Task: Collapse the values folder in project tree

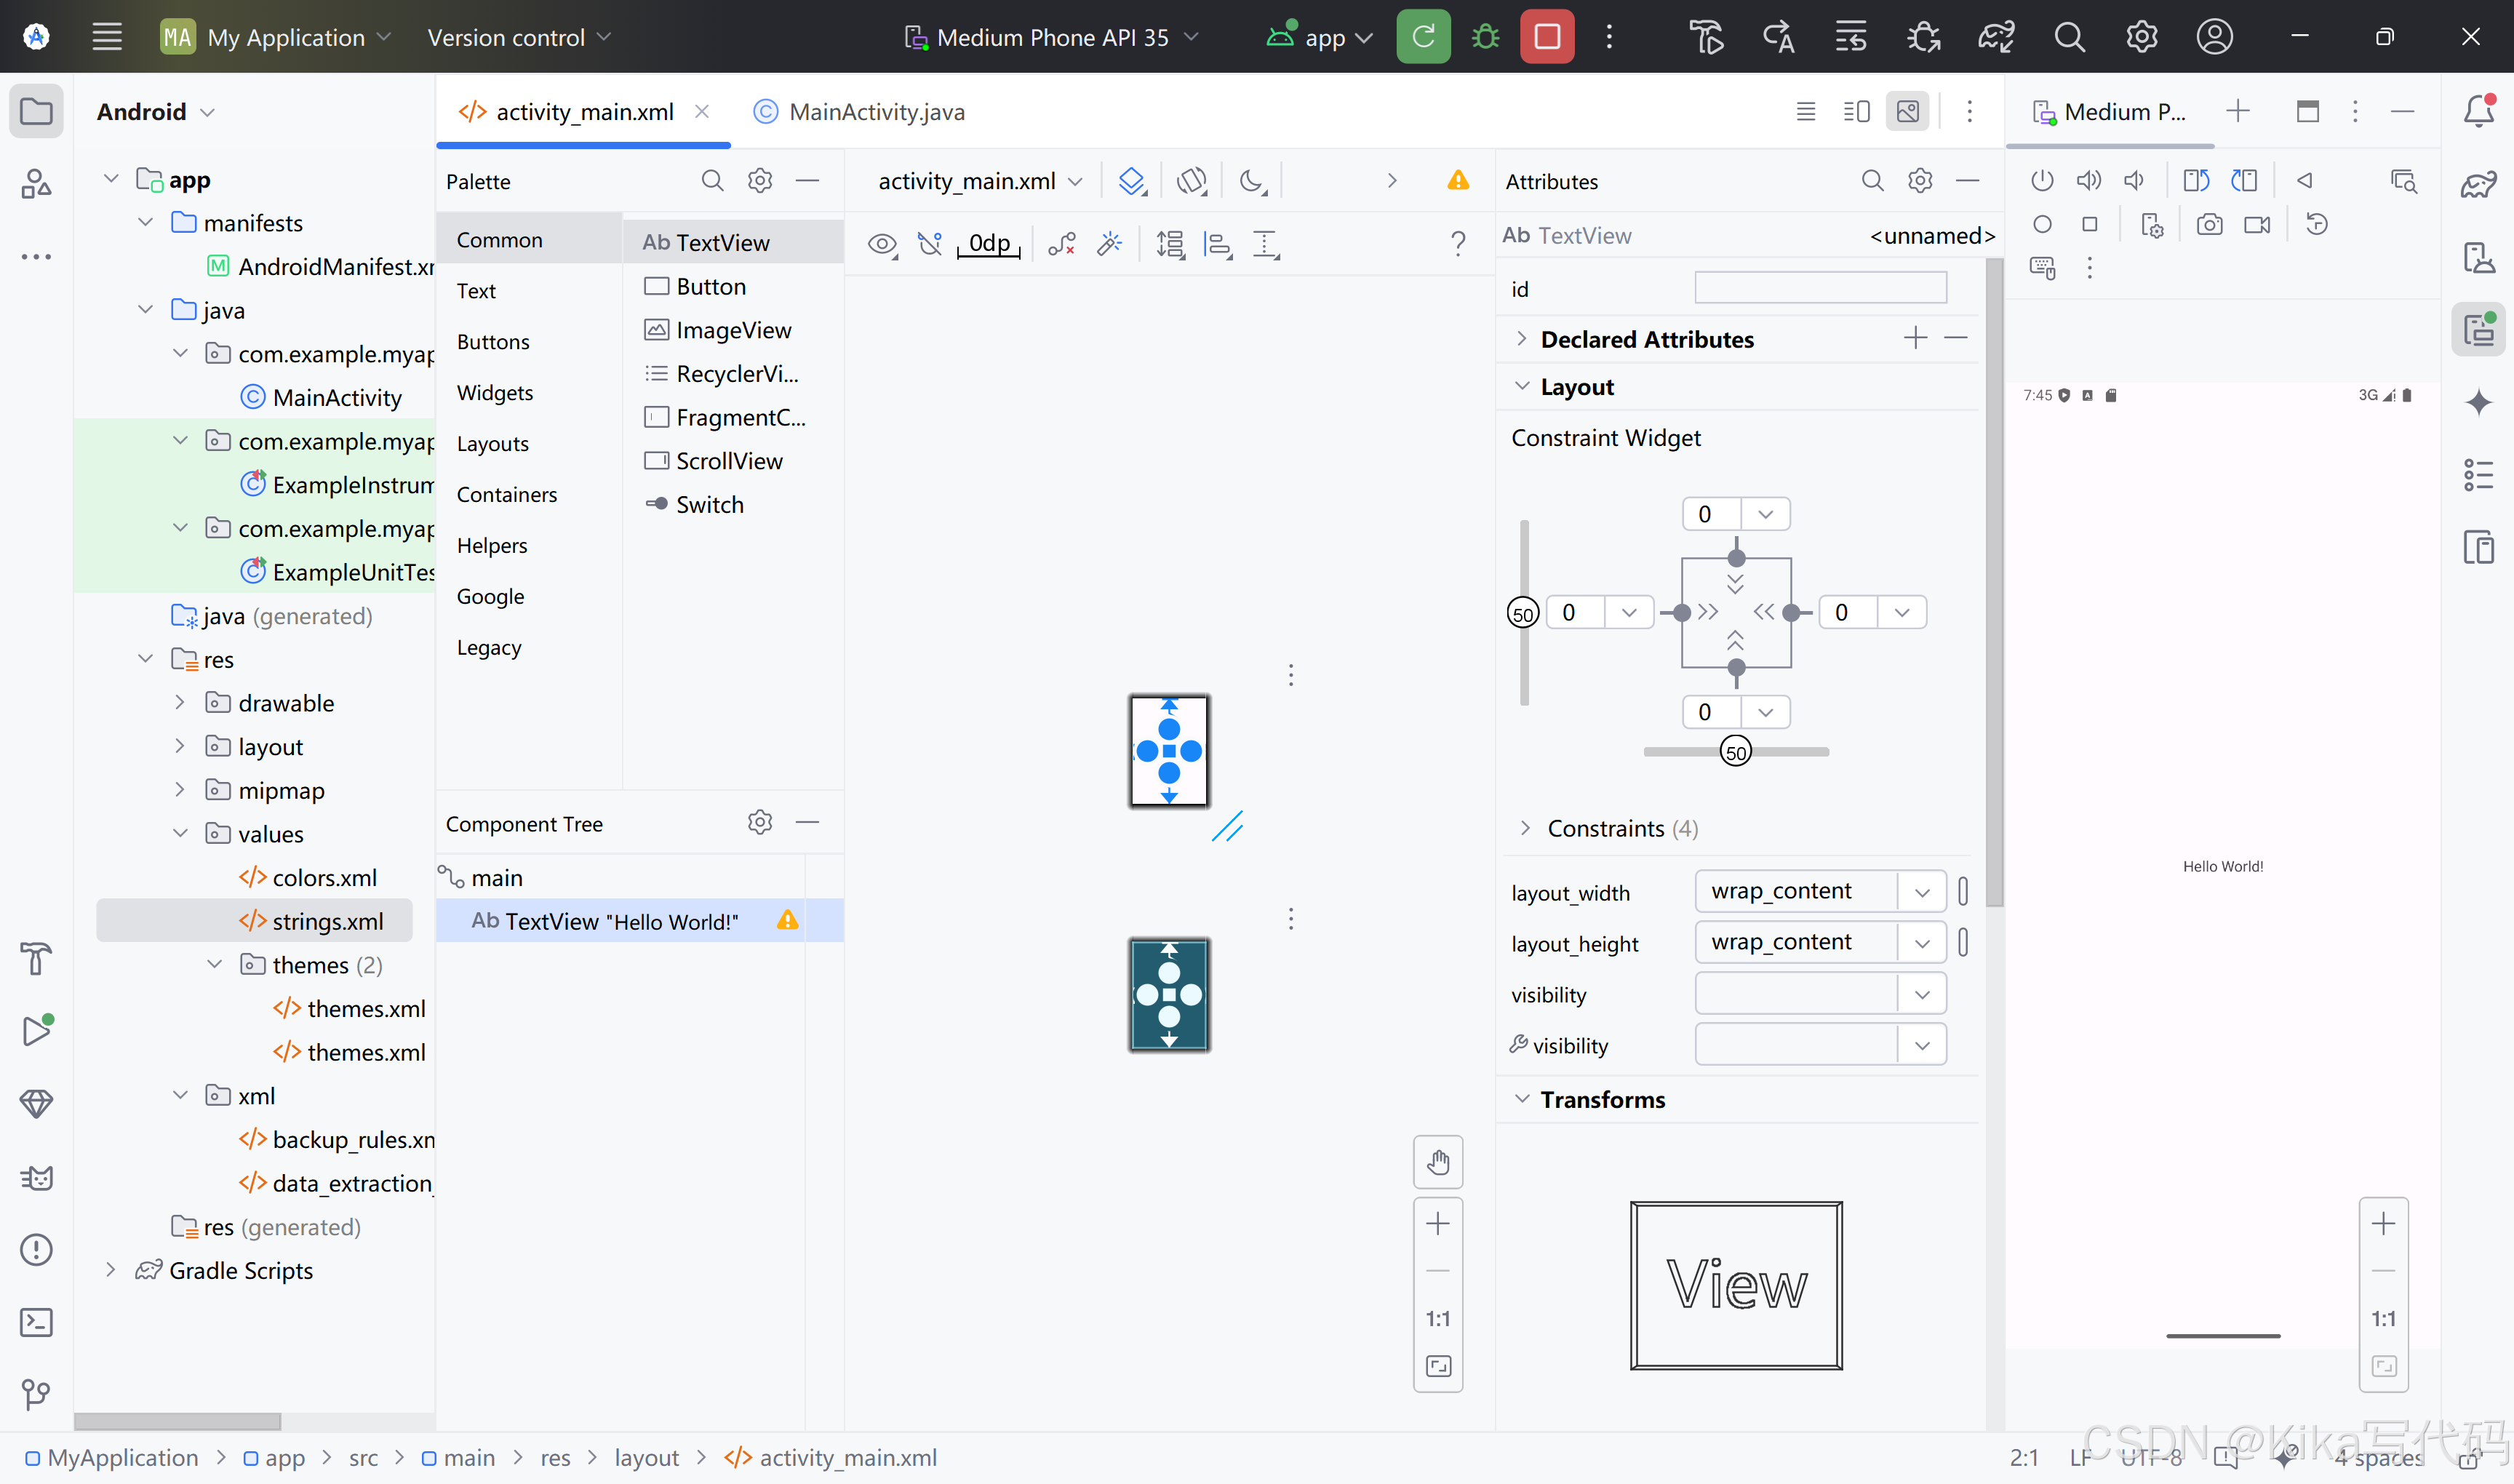Action: (180, 833)
